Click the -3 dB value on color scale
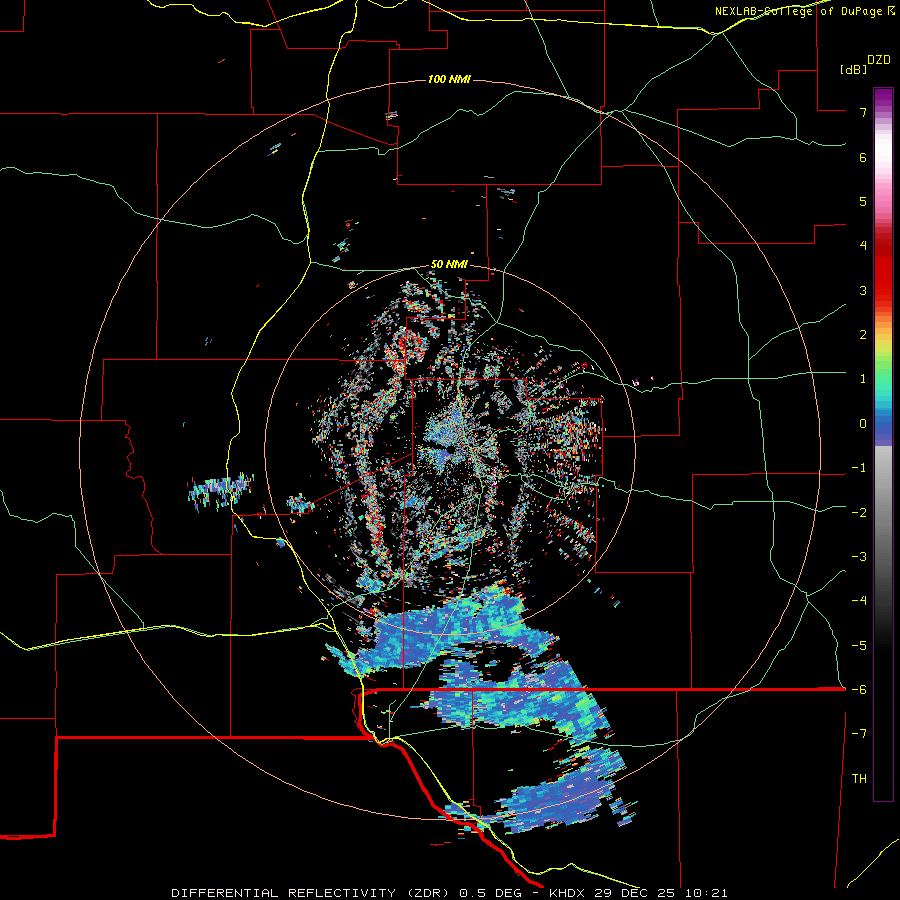This screenshot has height=900, width=900. pyautogui.click(x=859, y=557)
